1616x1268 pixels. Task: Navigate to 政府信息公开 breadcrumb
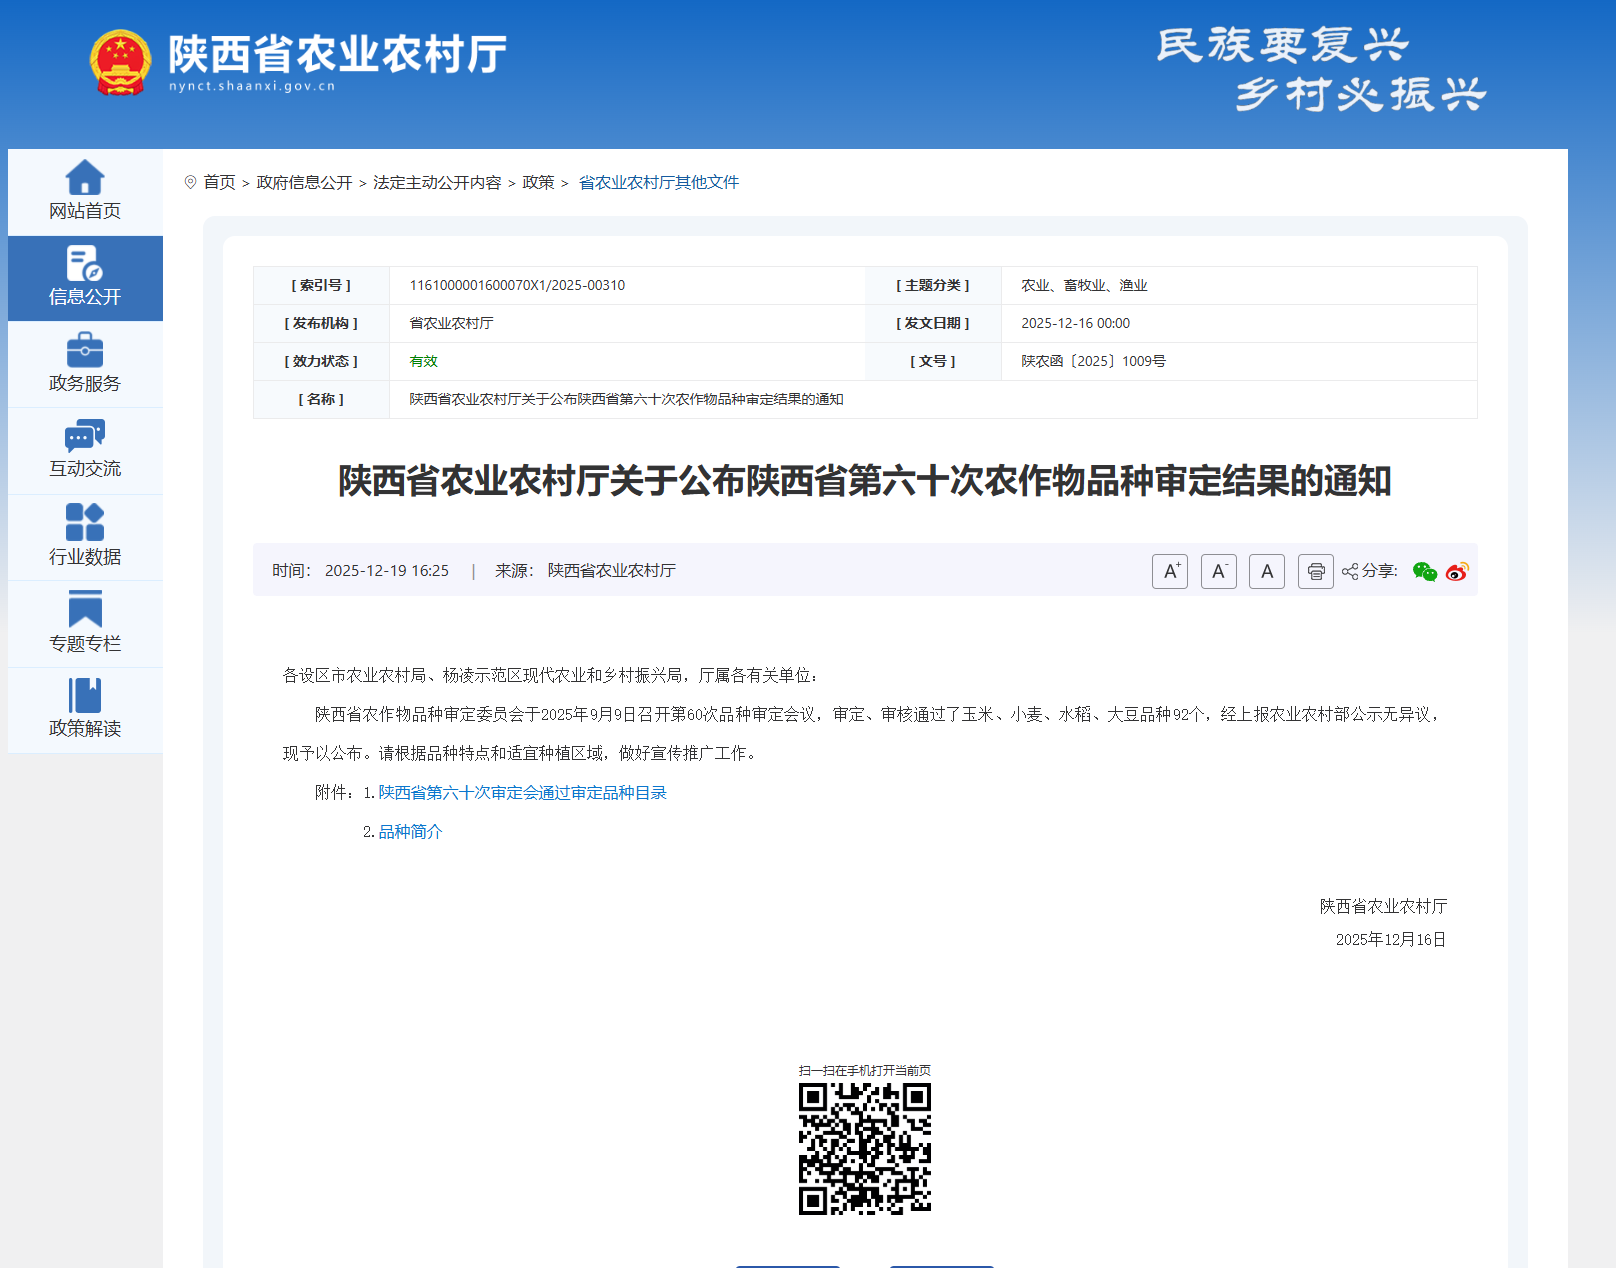pyautogui.click(x=304, y=183)
